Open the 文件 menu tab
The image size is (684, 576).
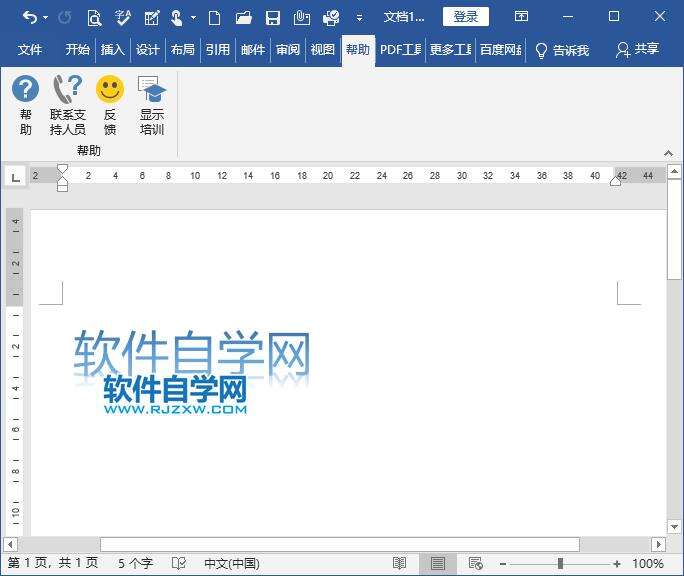click(30, 49)
